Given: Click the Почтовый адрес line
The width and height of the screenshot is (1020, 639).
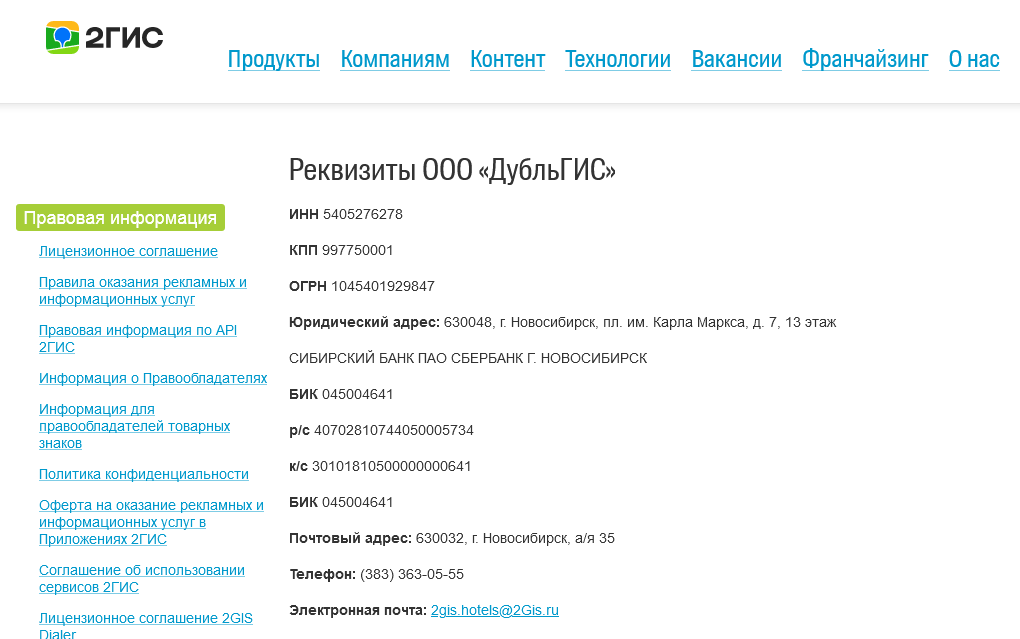Looking at the screenshot, I should 451,538.
